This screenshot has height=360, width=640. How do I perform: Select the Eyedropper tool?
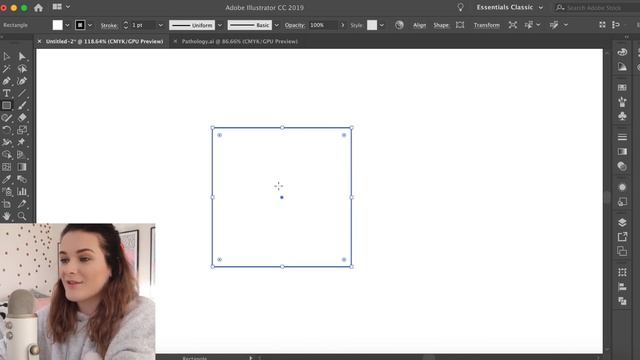point(7,179)
